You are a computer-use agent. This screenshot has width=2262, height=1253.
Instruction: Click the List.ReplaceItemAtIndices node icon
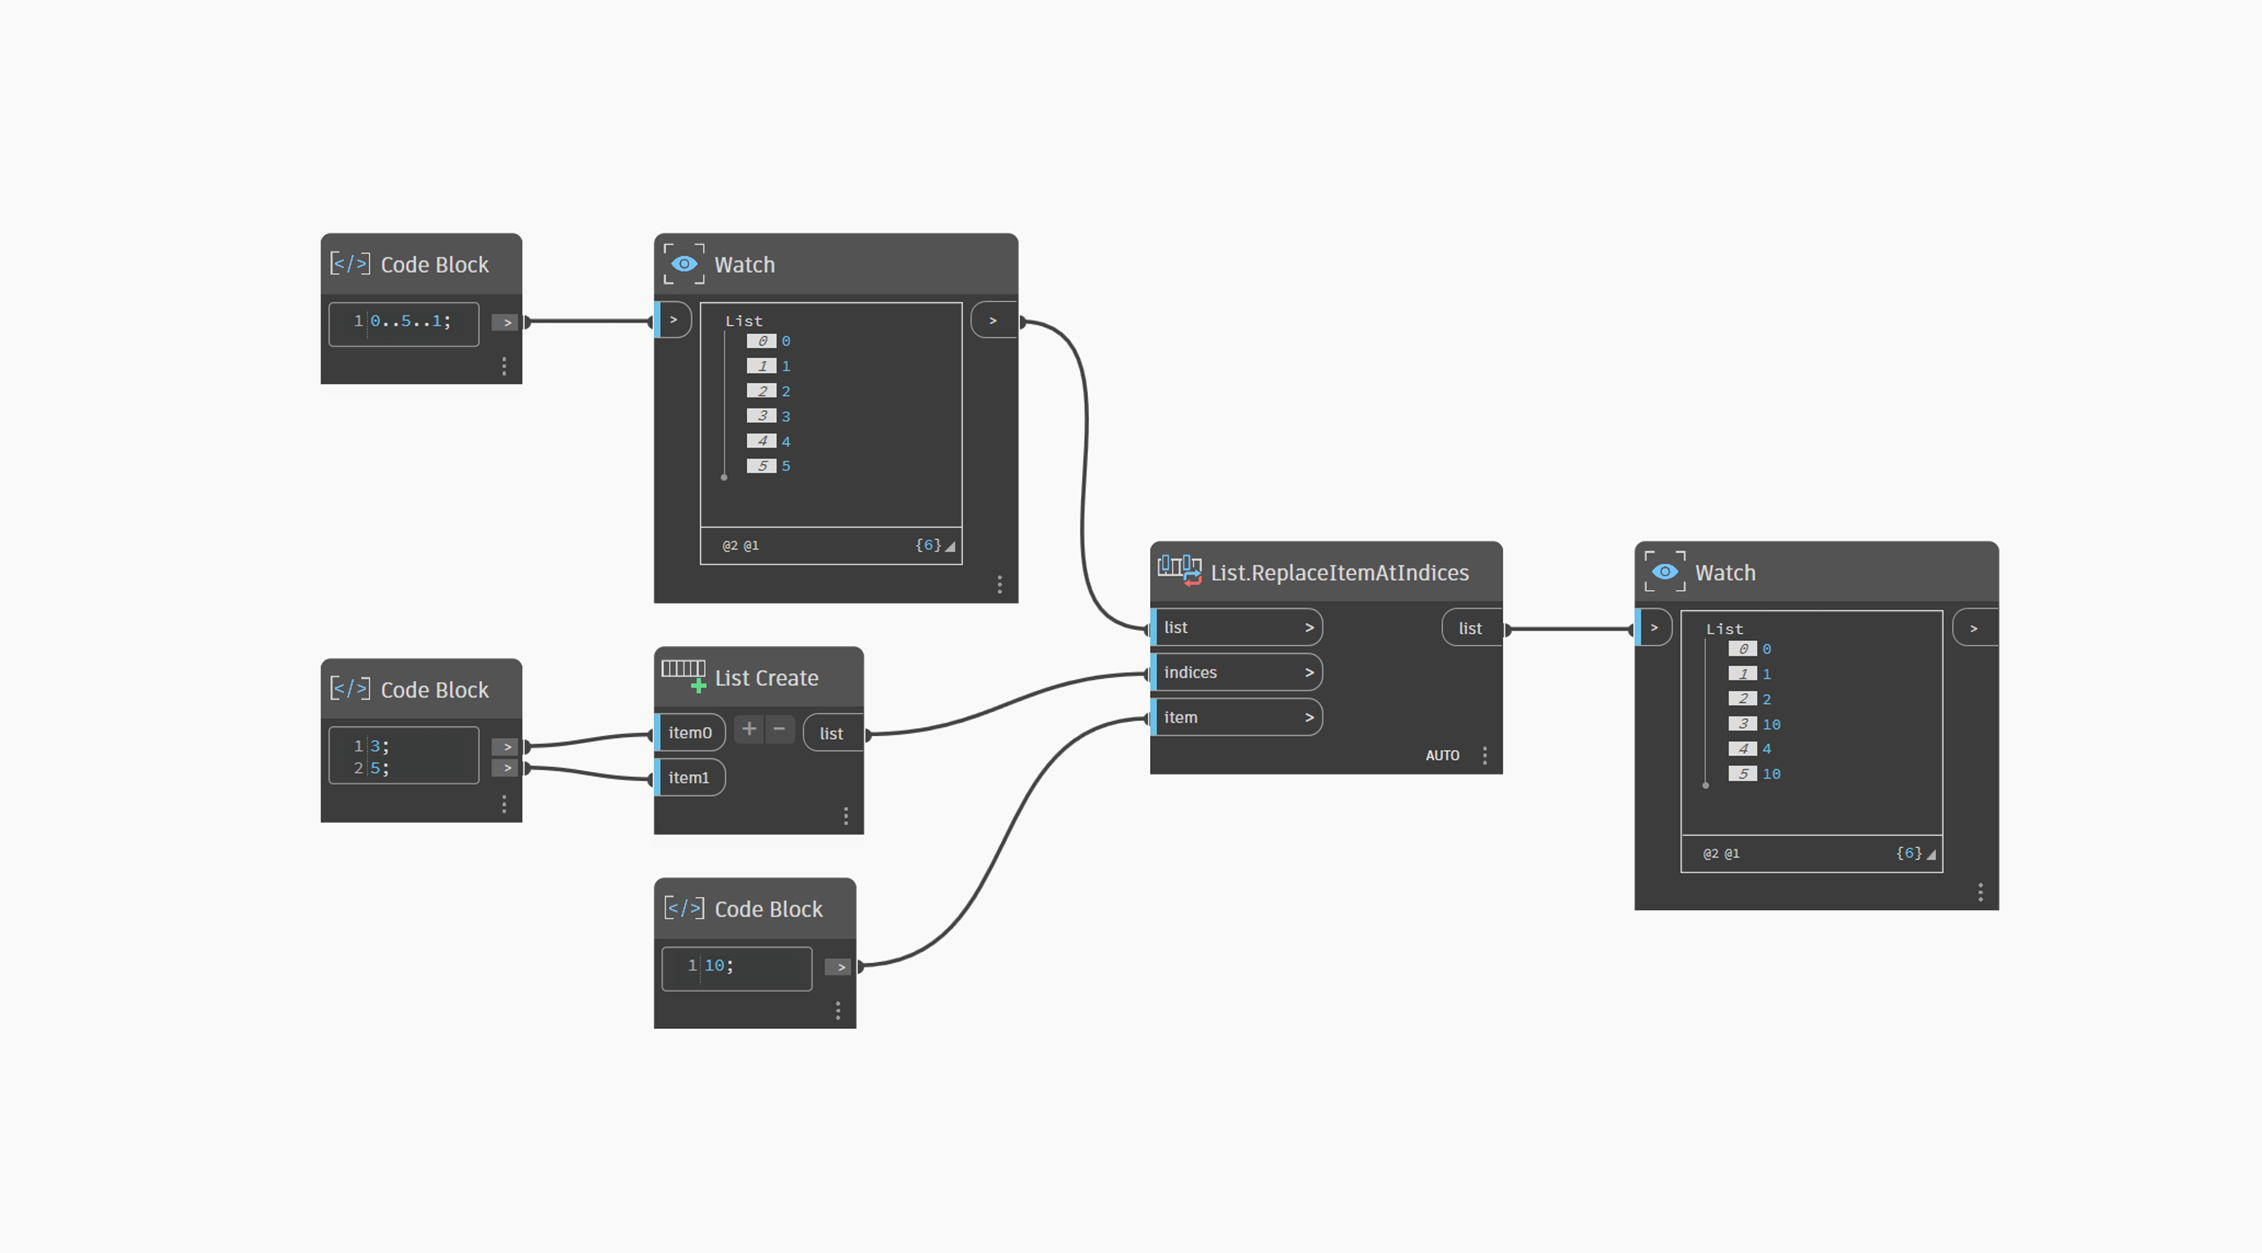(x=1179, y=571)
